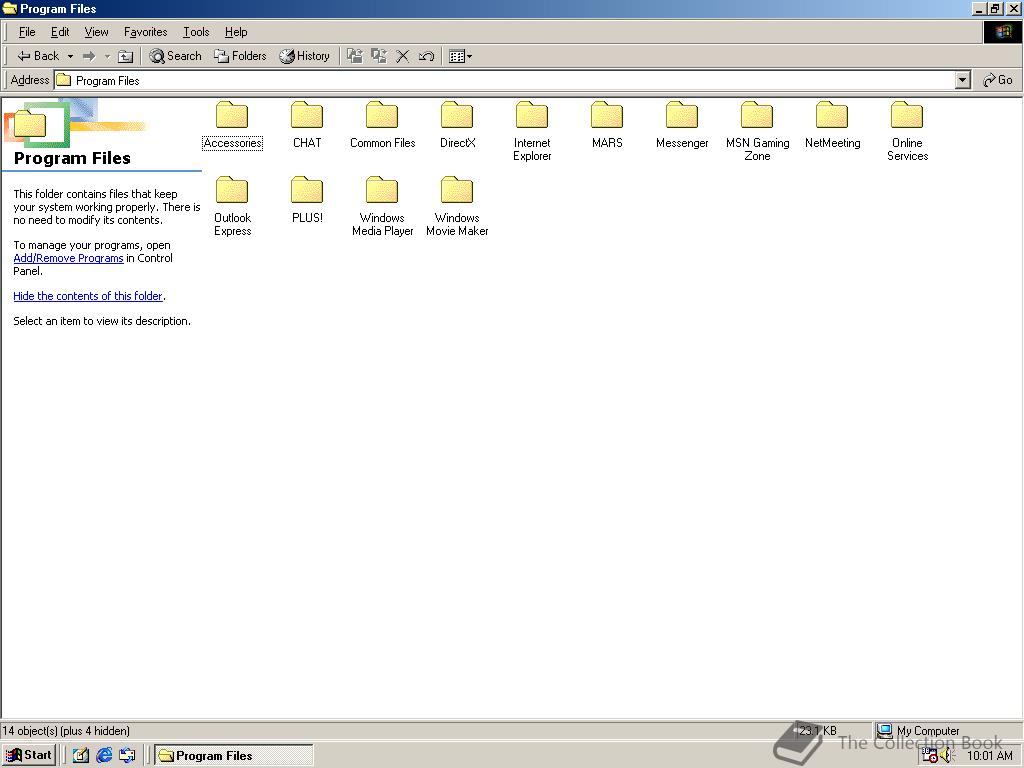The width and height of the screenshot is (1024, 768).
Task: Open the Forward history dropdown arrow
Action: [107, 57]
